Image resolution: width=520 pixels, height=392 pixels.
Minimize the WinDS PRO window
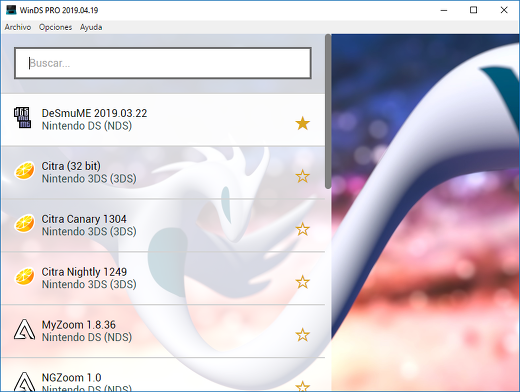coord(444,10)
